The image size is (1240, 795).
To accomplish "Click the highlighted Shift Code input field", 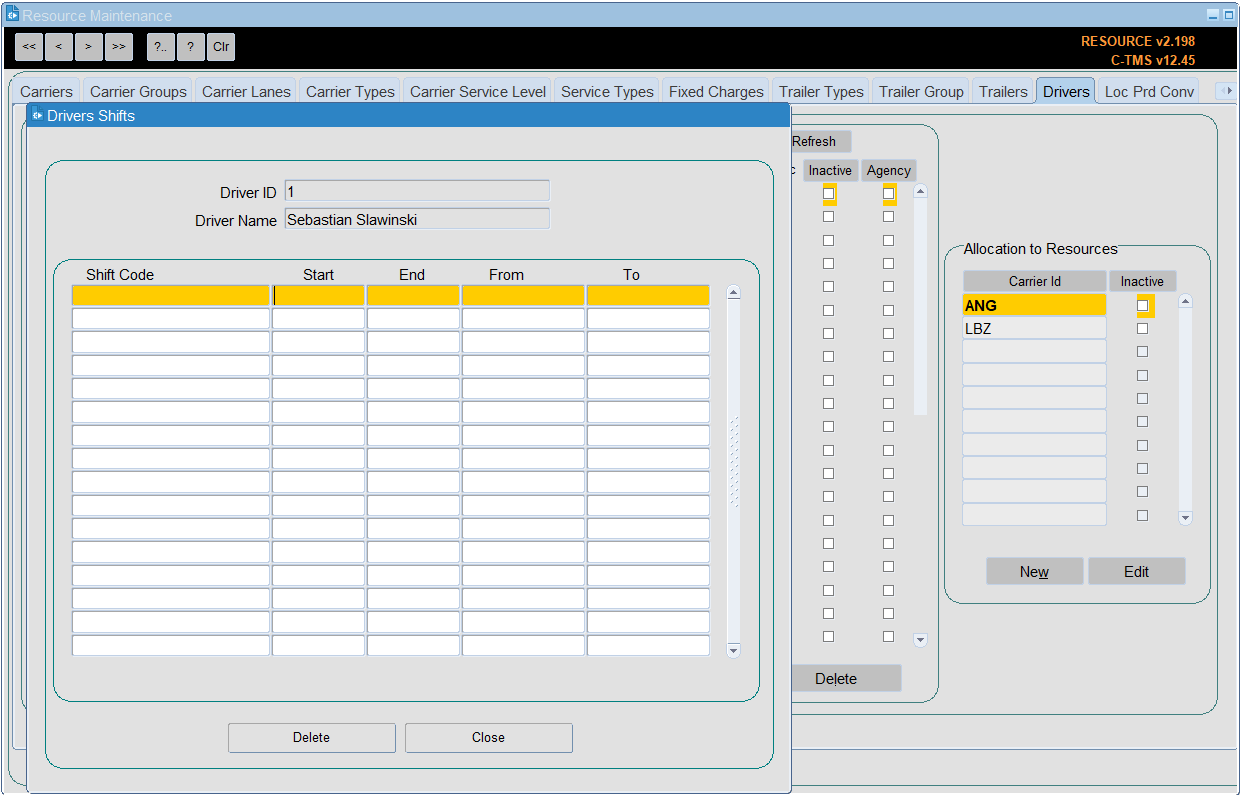I will tap(171, 295).
